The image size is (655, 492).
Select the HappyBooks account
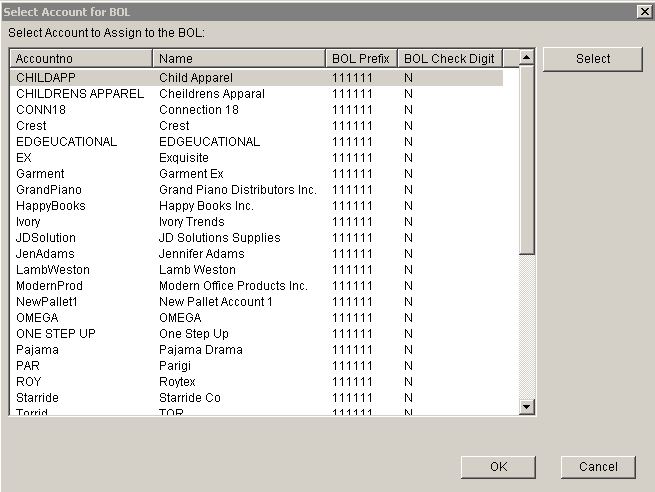coord(51,205)
